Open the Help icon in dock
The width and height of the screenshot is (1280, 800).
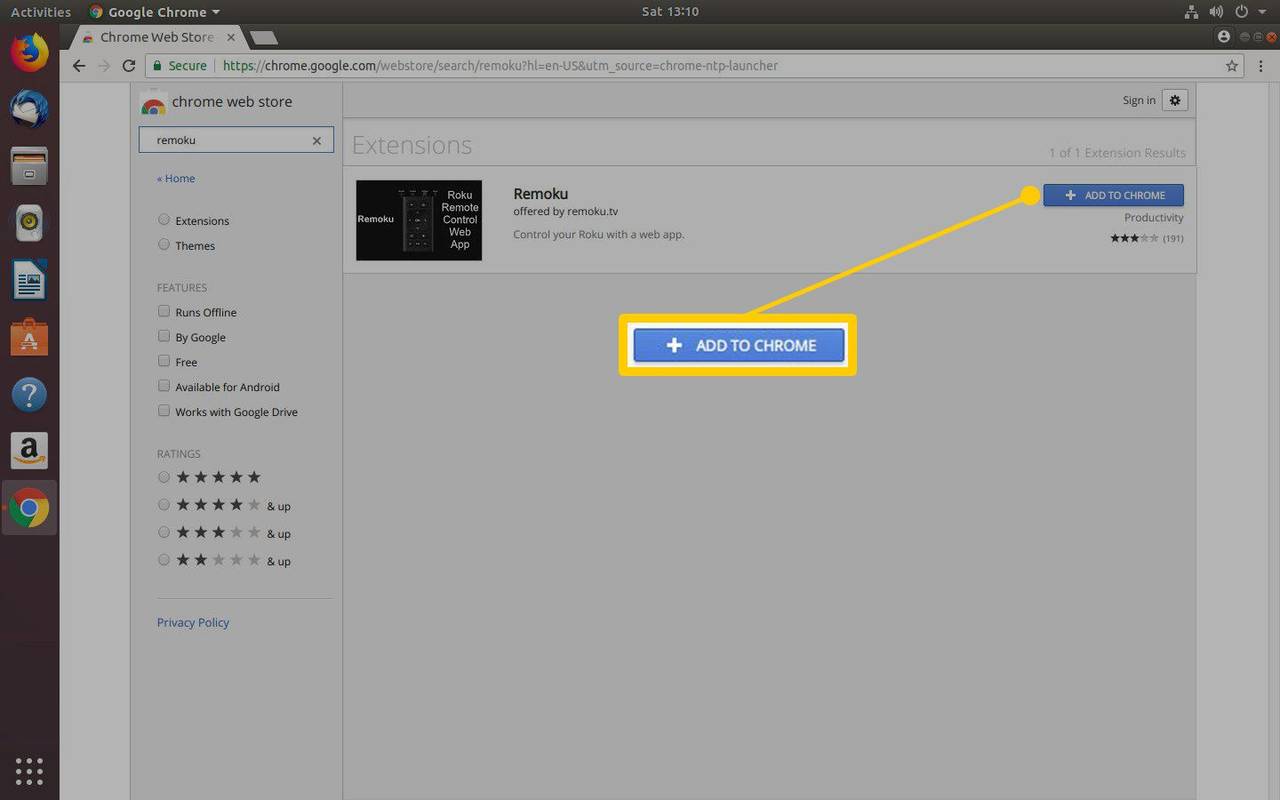click(29, 394)
